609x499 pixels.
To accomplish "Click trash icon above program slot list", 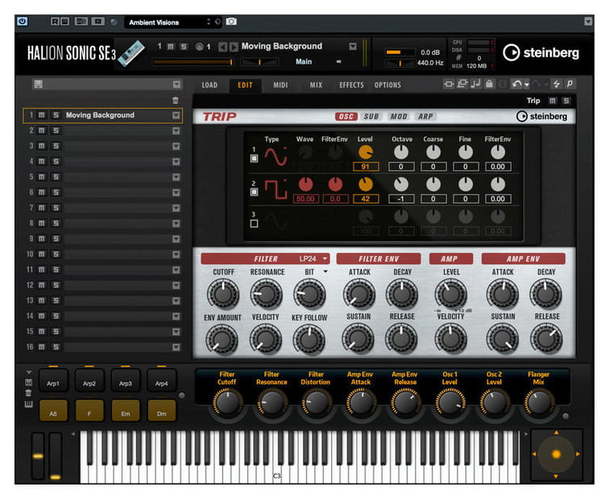I will (176, 101).
